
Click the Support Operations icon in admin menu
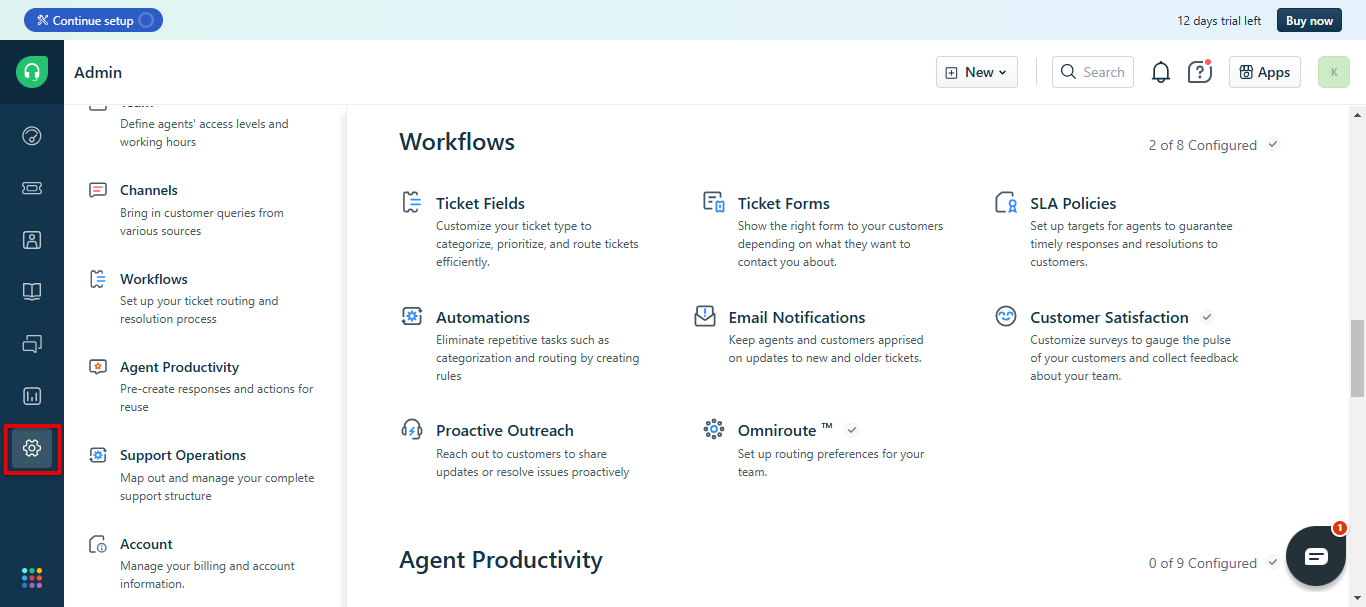pyautogui.click(x=98, y=455)
